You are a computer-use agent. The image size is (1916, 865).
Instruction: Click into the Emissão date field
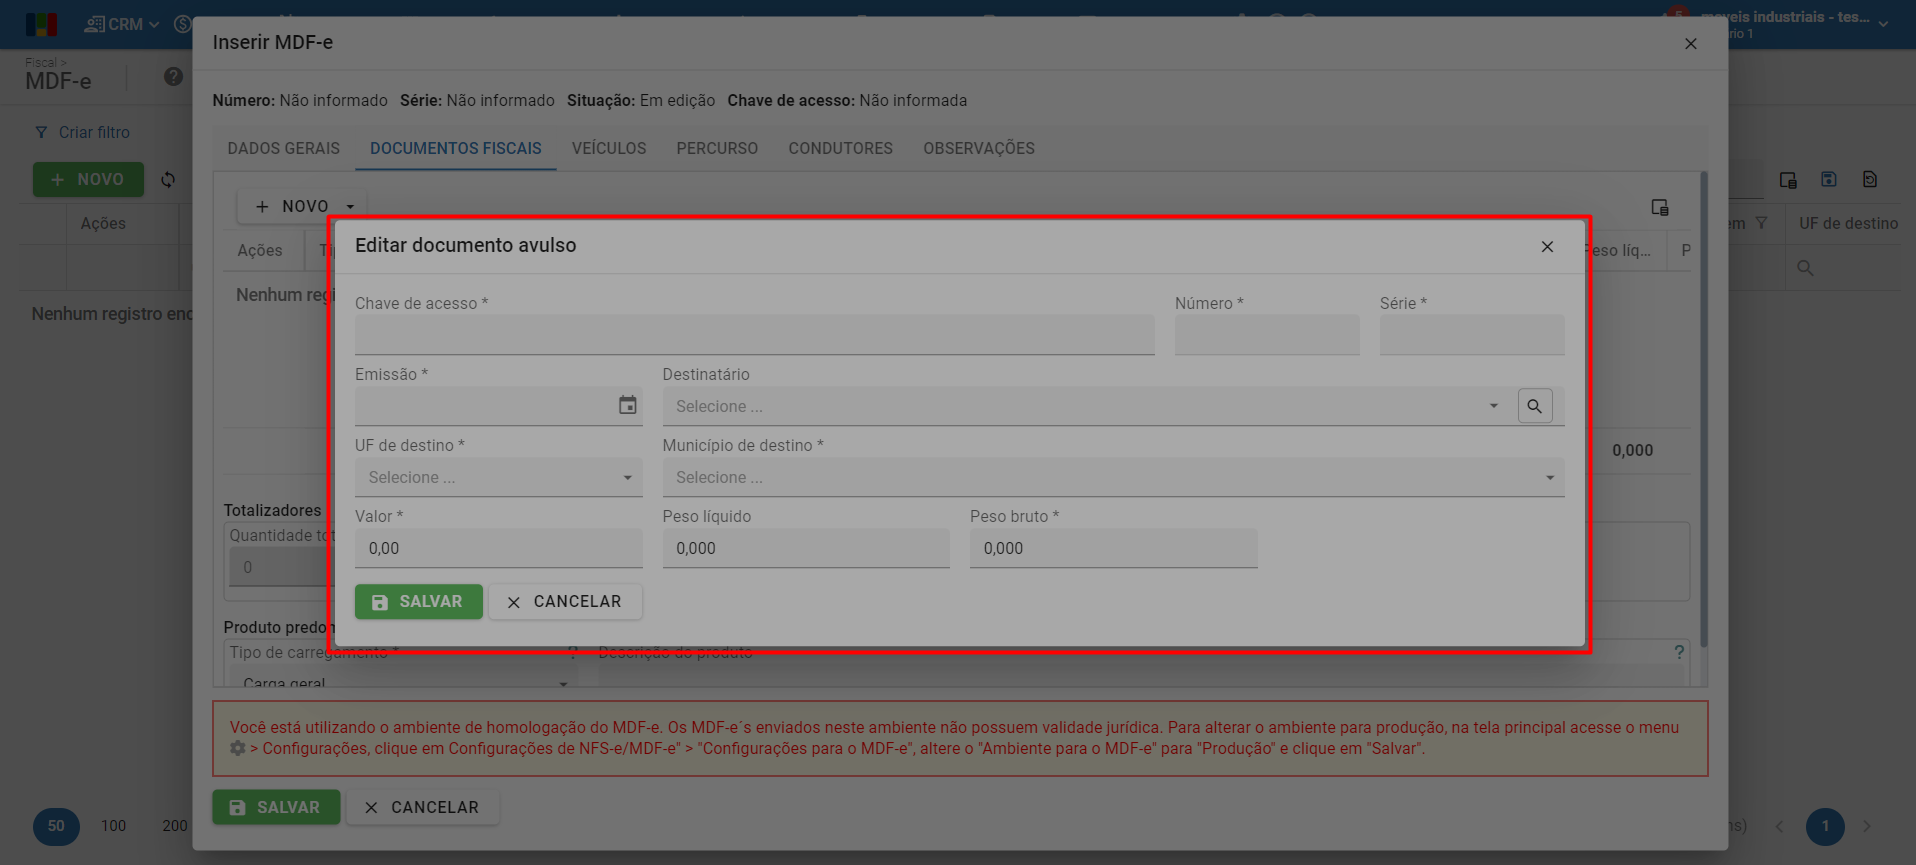point(484,406)
